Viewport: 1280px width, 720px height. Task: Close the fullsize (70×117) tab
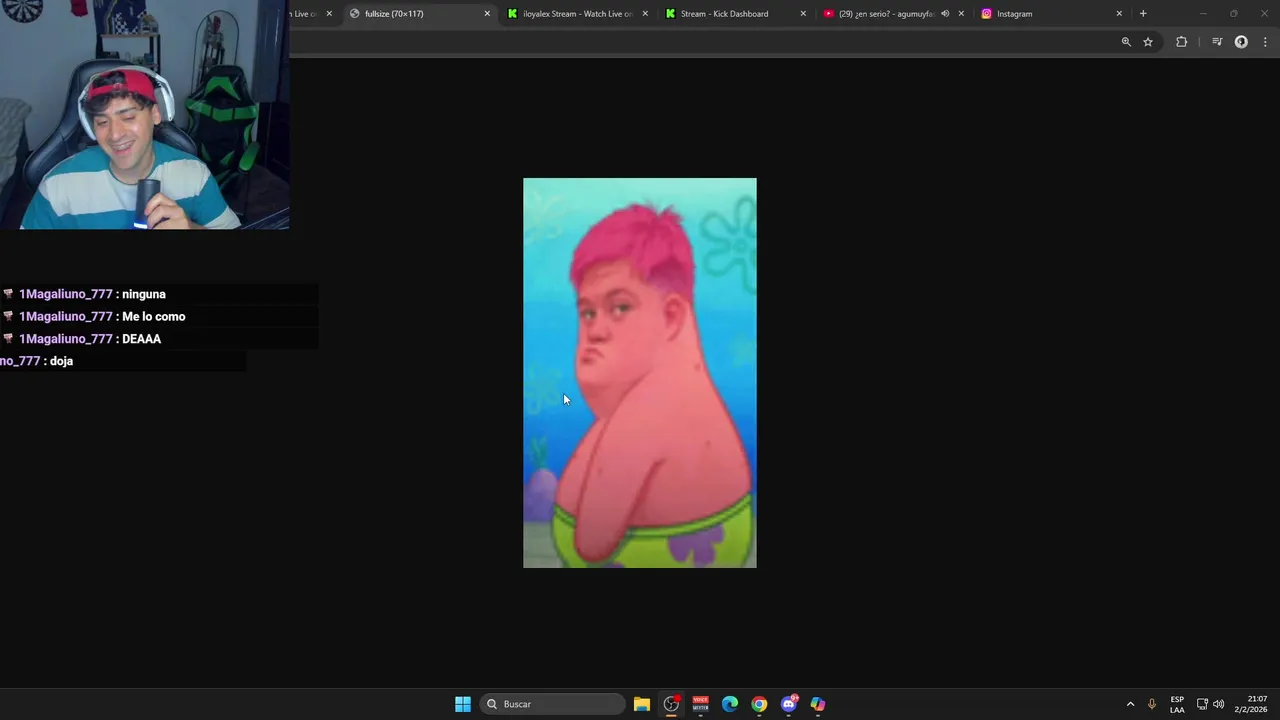click(x=487, y=14)
